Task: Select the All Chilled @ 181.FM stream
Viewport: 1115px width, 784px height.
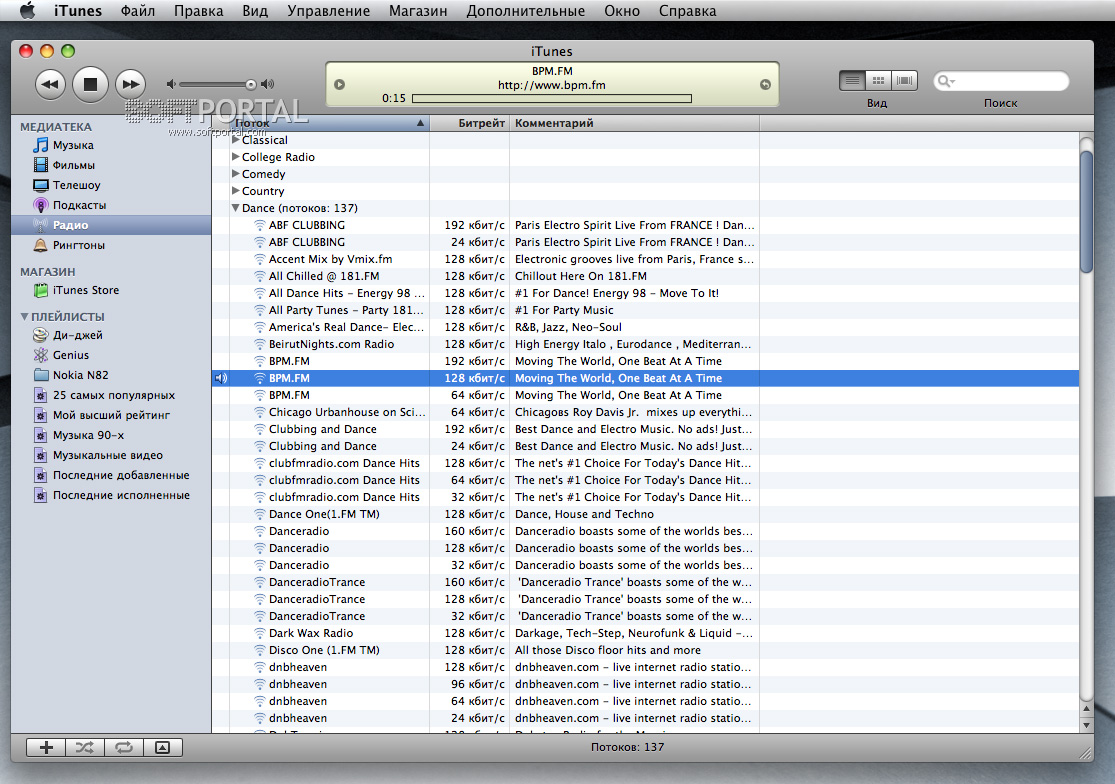Action: 645,276
